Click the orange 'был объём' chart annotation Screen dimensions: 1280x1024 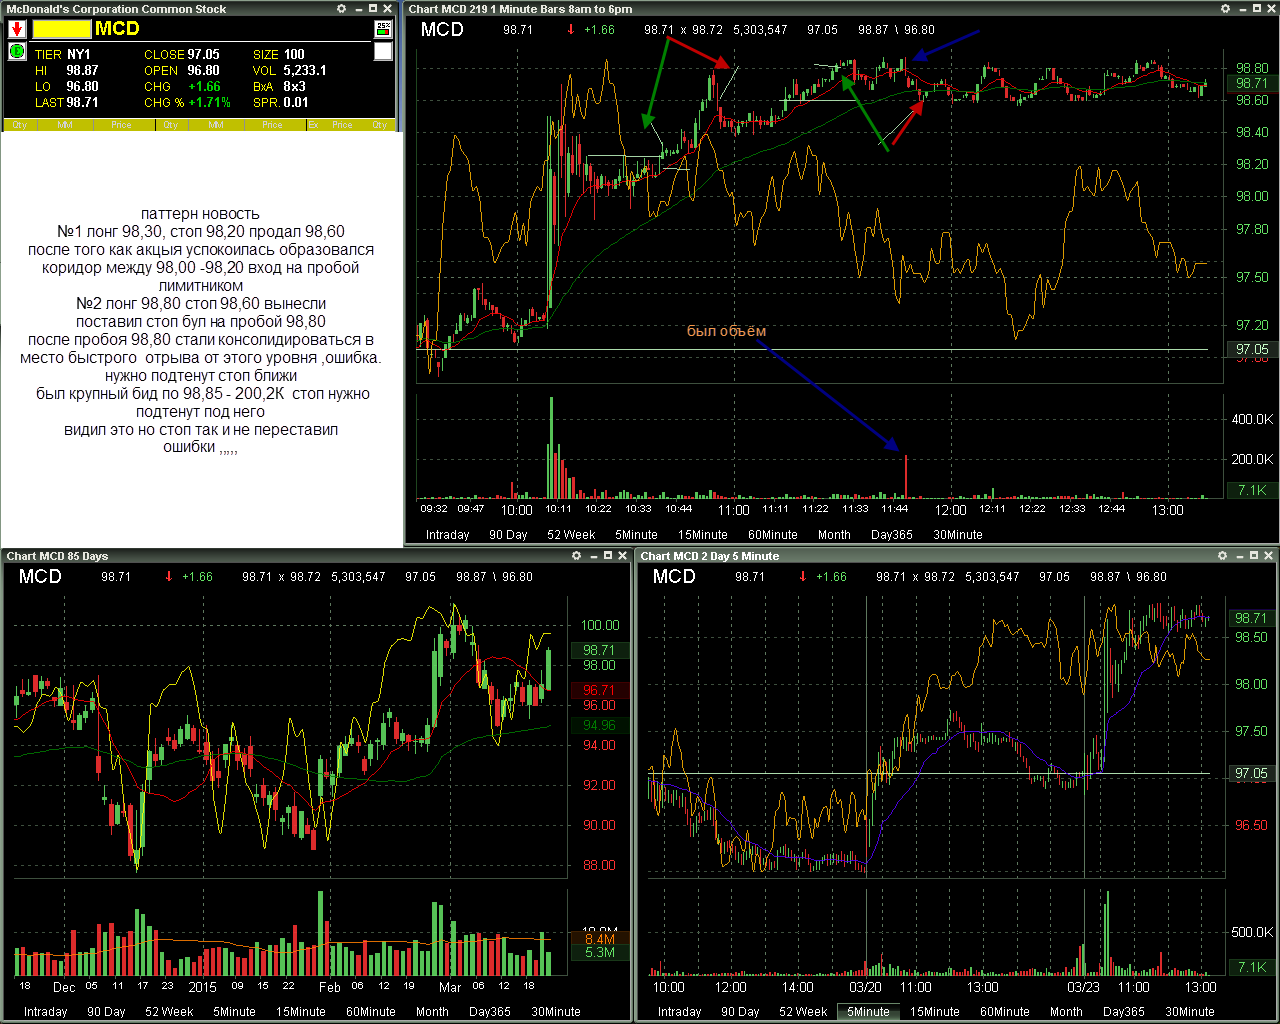(726, 331)
